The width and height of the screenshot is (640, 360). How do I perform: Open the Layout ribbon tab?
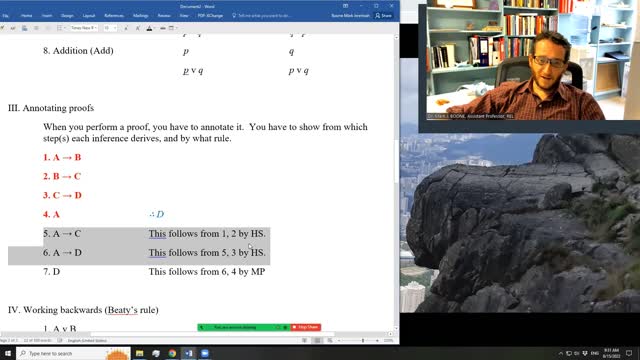pyautogui.click(x=89, y=16)
